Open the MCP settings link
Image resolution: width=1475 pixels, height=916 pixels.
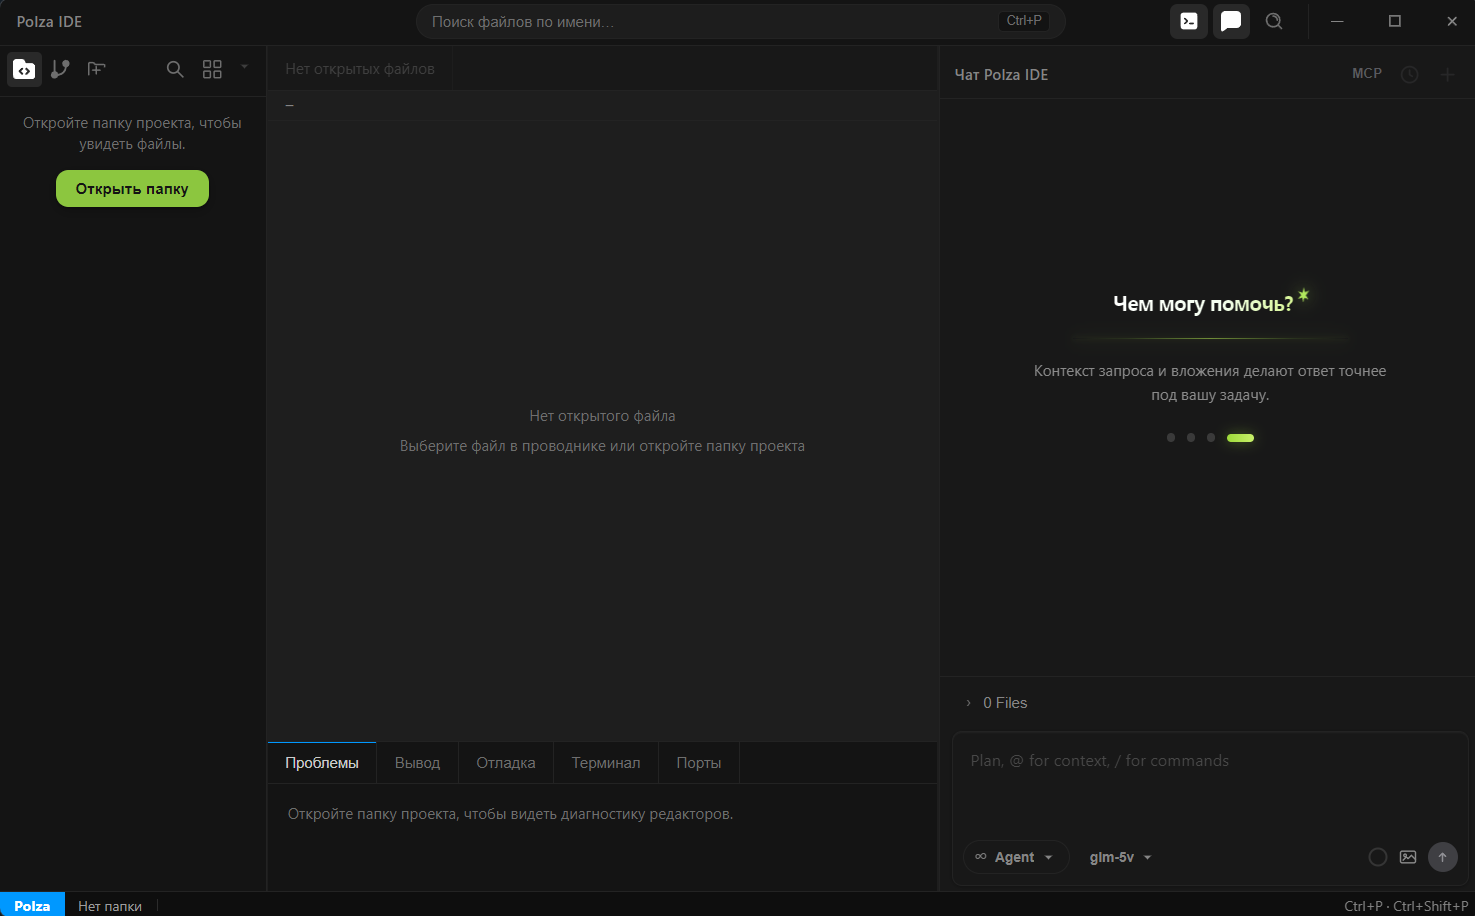click(x=1367, y=74)
